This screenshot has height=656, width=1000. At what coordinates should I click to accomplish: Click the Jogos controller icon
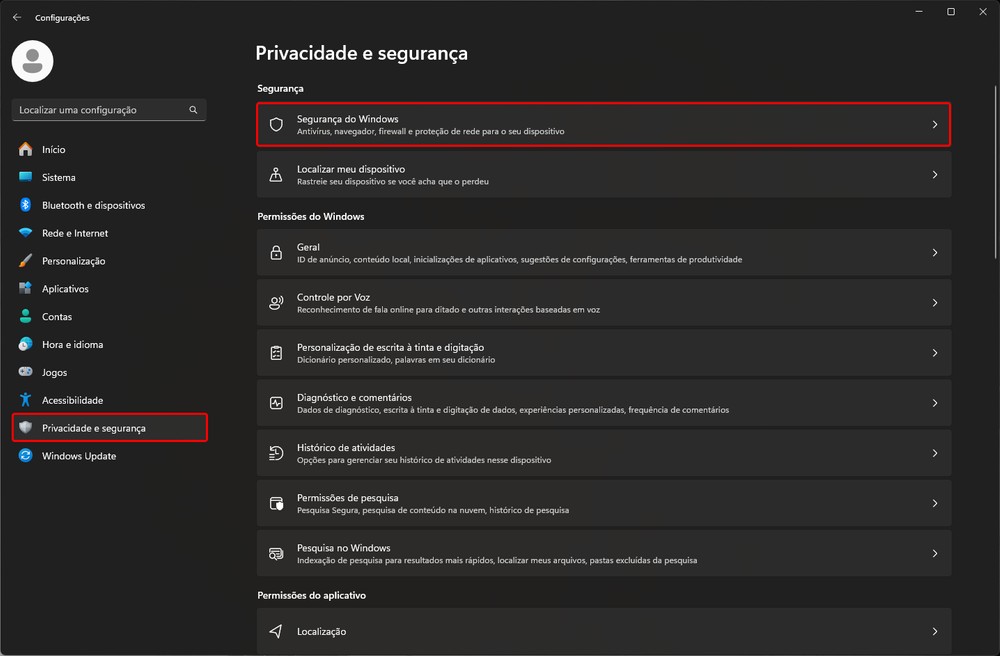(x=26, y=372)
